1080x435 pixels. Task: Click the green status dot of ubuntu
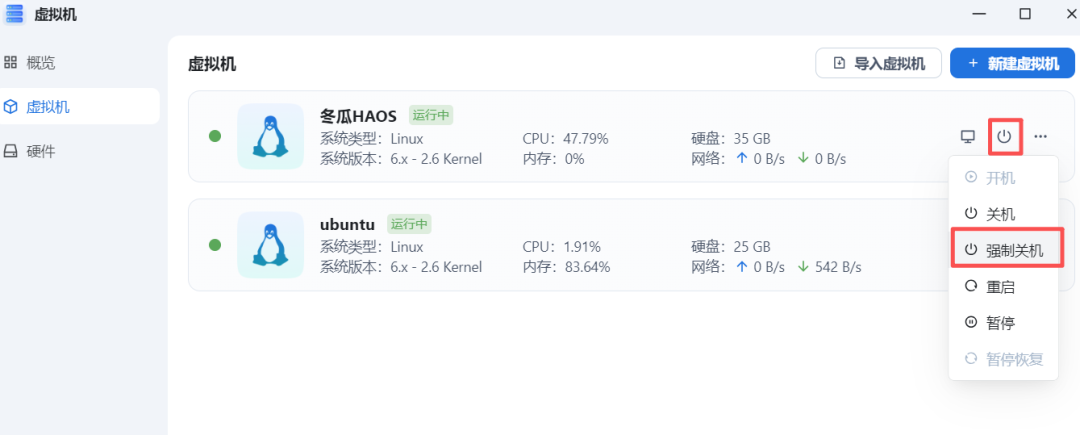click(215, 245)
